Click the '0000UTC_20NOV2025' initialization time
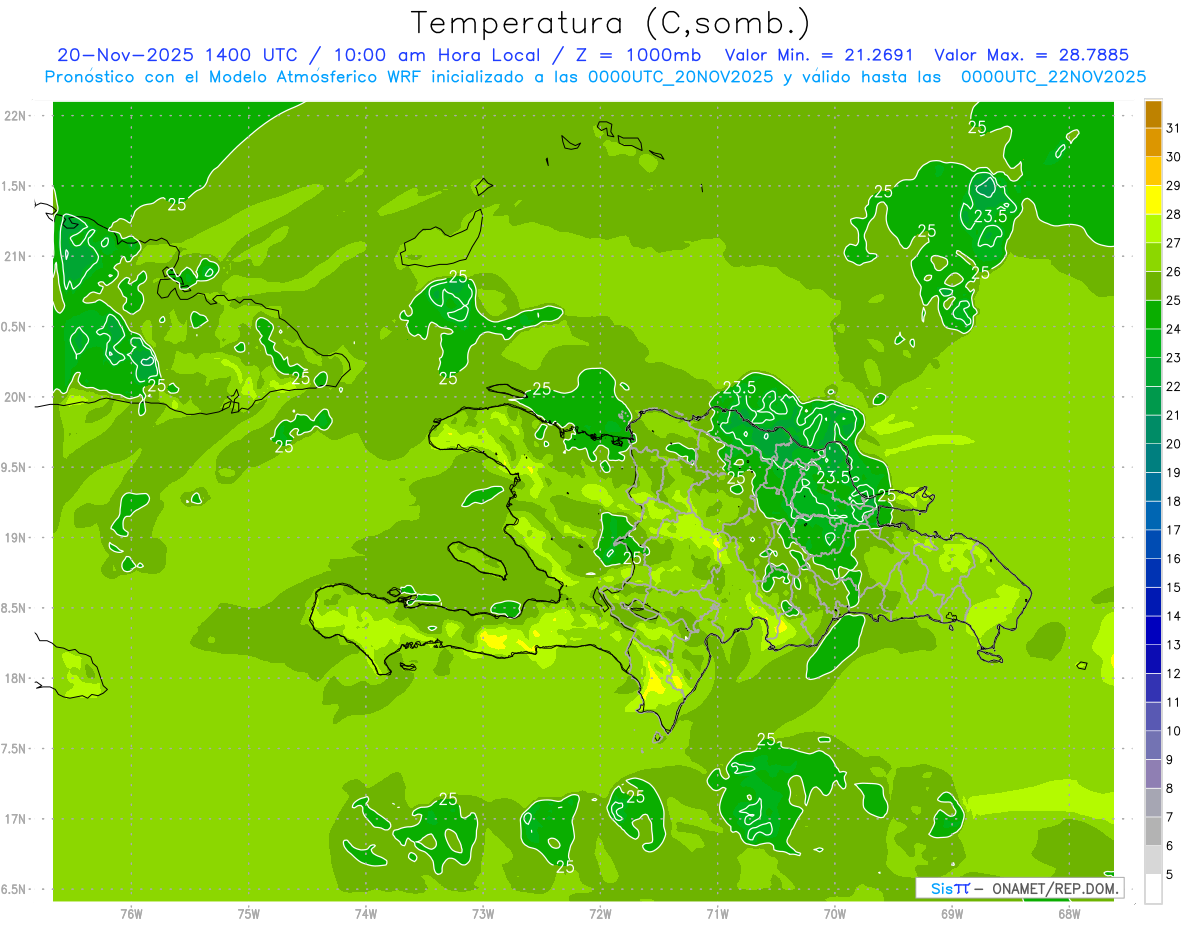The height and width of the screenshot is (927, 1200). tap(681, 77)
